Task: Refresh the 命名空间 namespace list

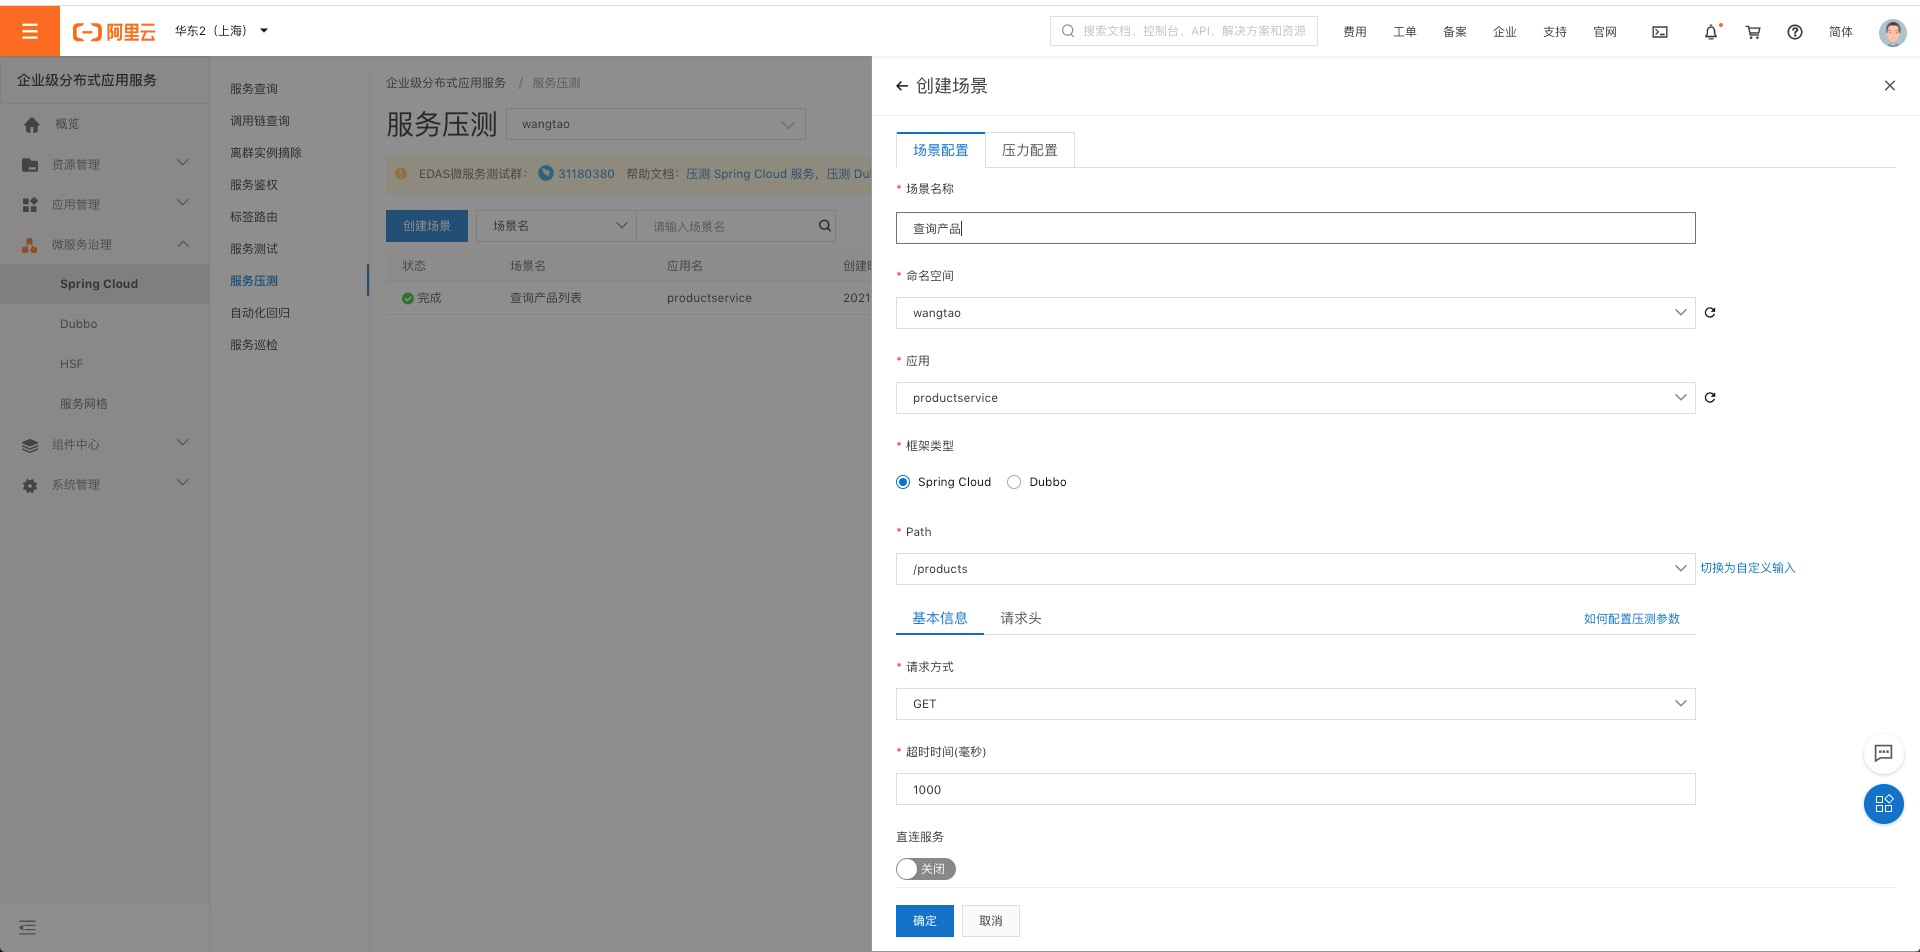Action: point(1710,313)
